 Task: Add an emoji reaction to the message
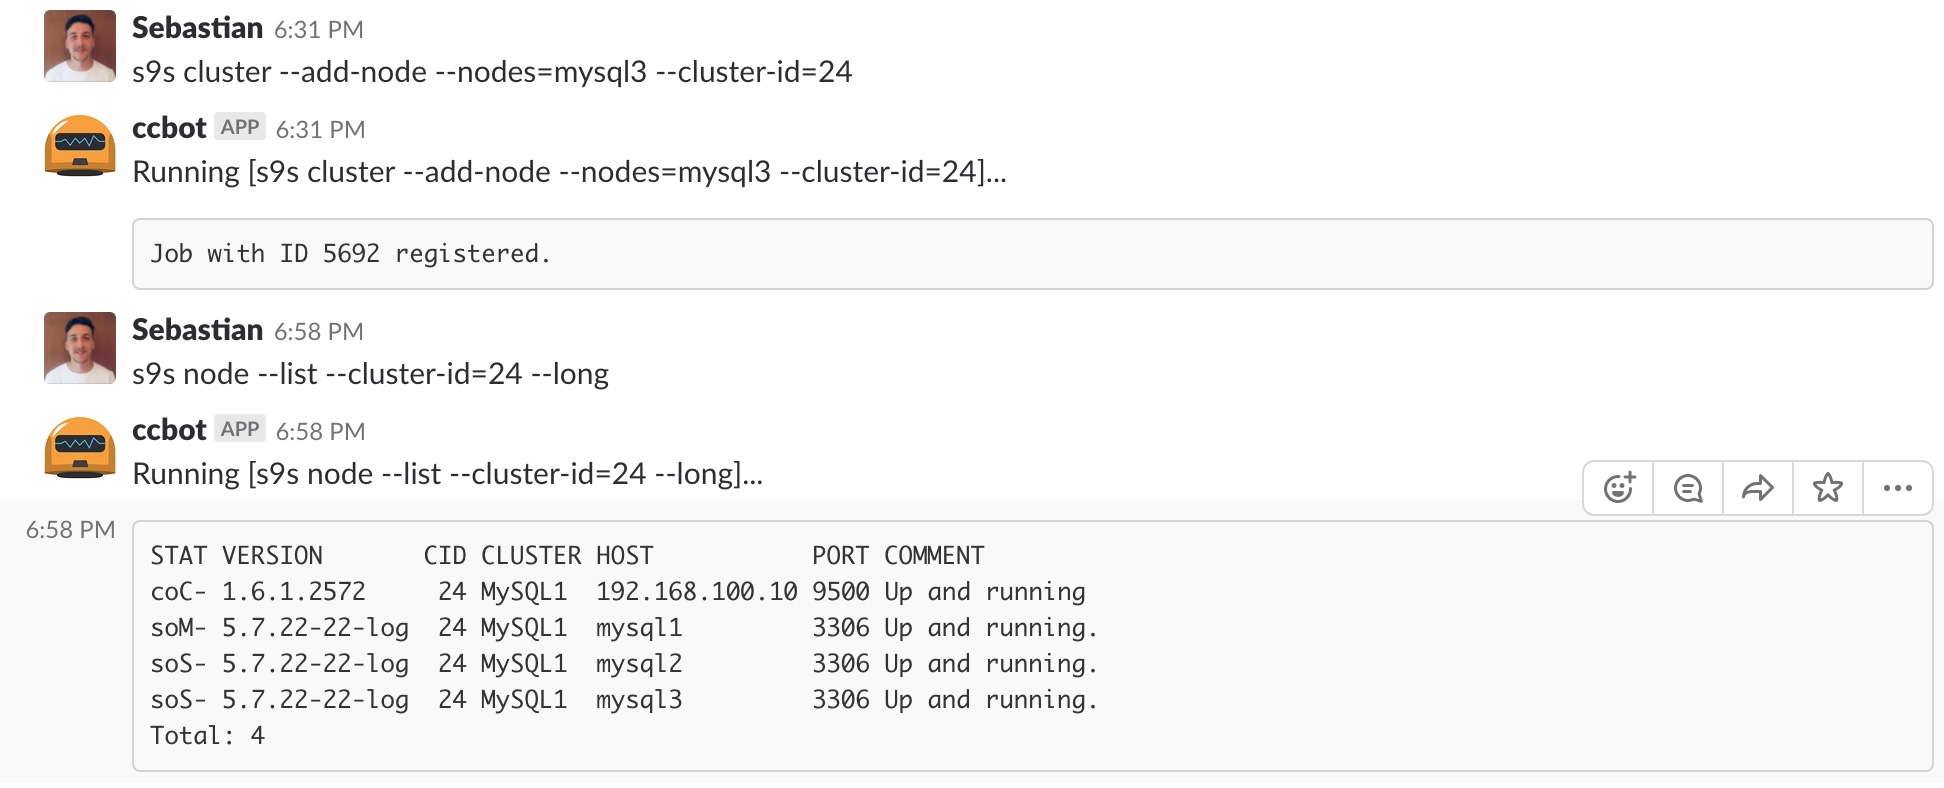(1619, 488)
